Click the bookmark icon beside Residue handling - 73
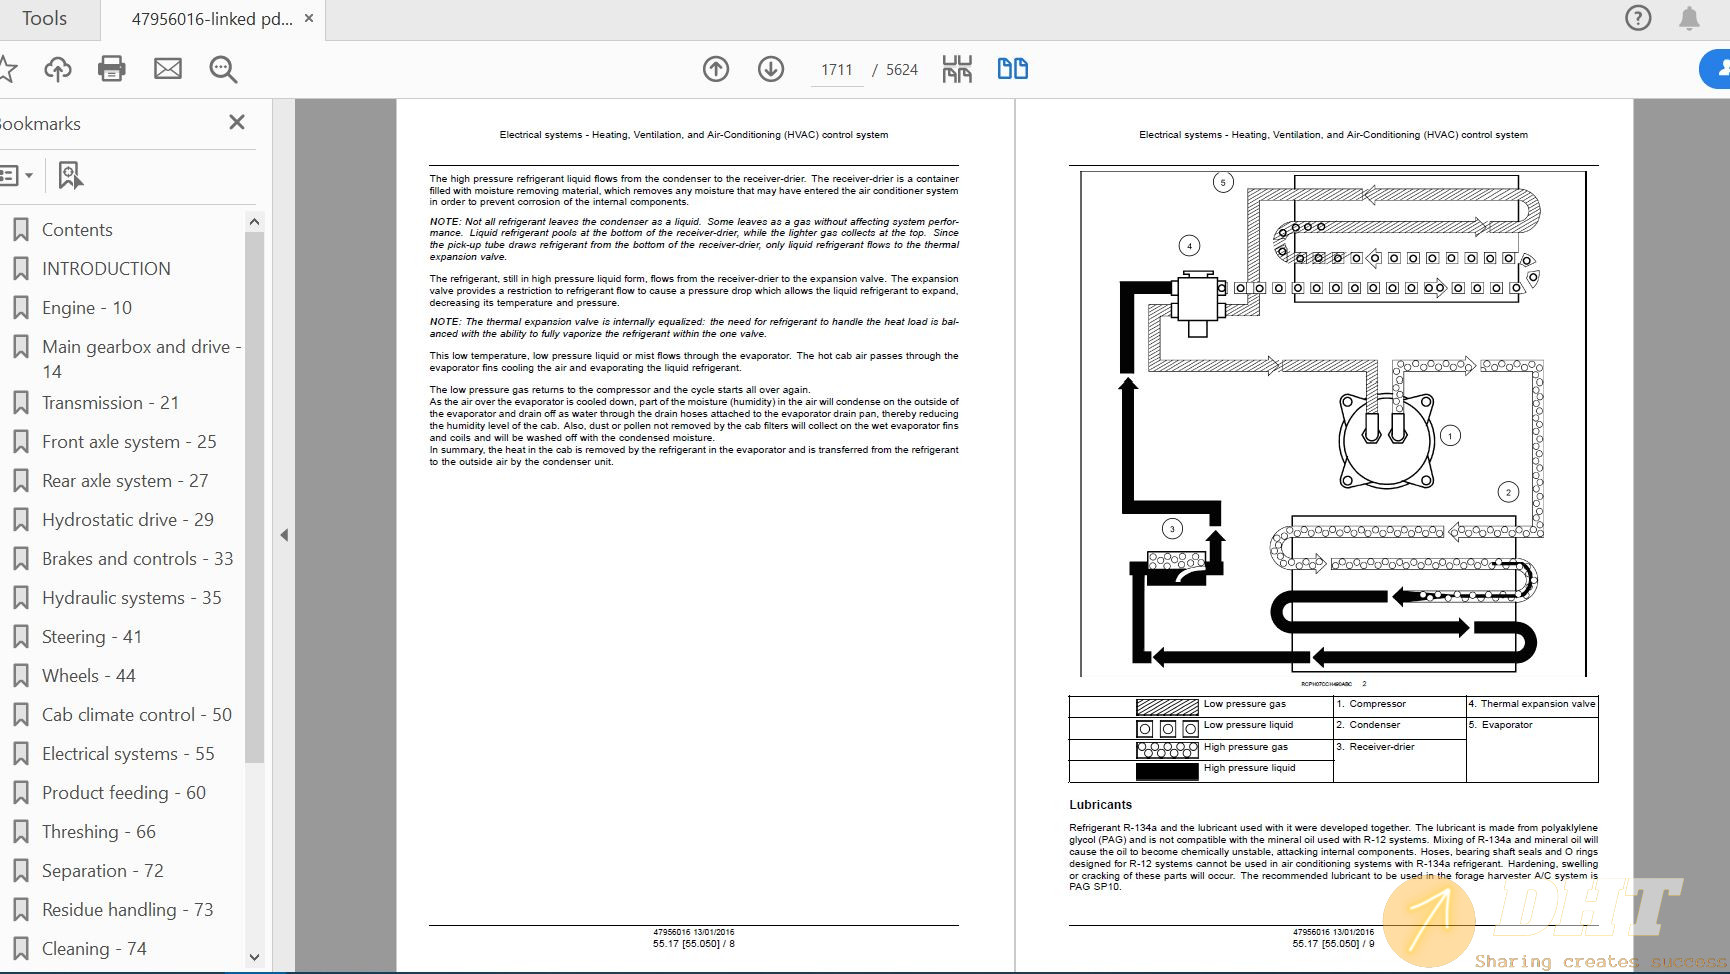The width and height of the screenshot is (1730, 974). (20, 909)
